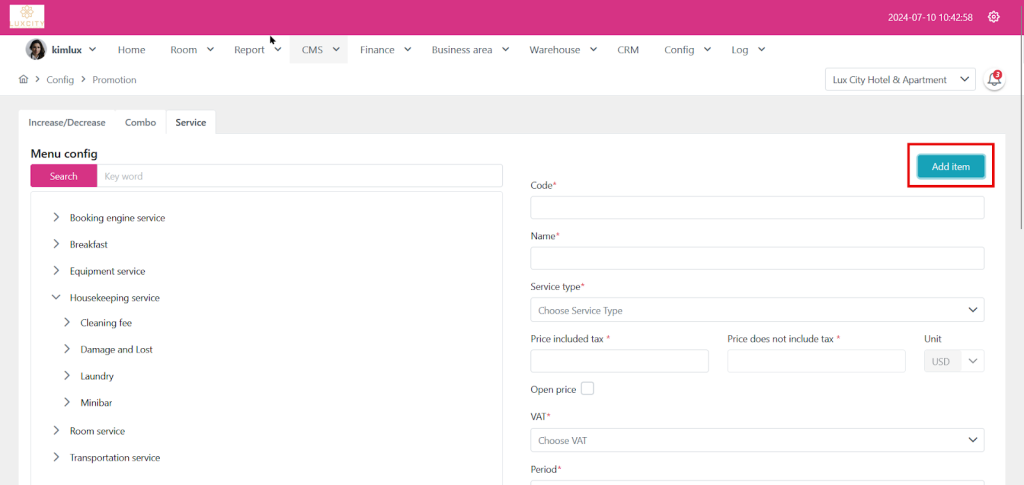Open the Finance menu
This screenshot has width=1024, height=485.
point(385,49)
